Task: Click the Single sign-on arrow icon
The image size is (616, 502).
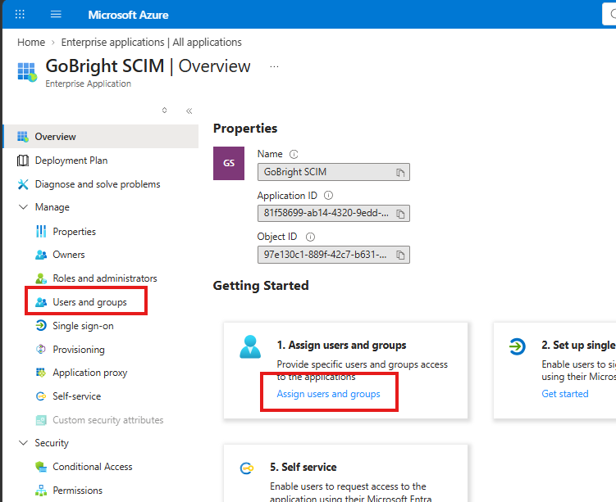Action: (x=41, y=326)
